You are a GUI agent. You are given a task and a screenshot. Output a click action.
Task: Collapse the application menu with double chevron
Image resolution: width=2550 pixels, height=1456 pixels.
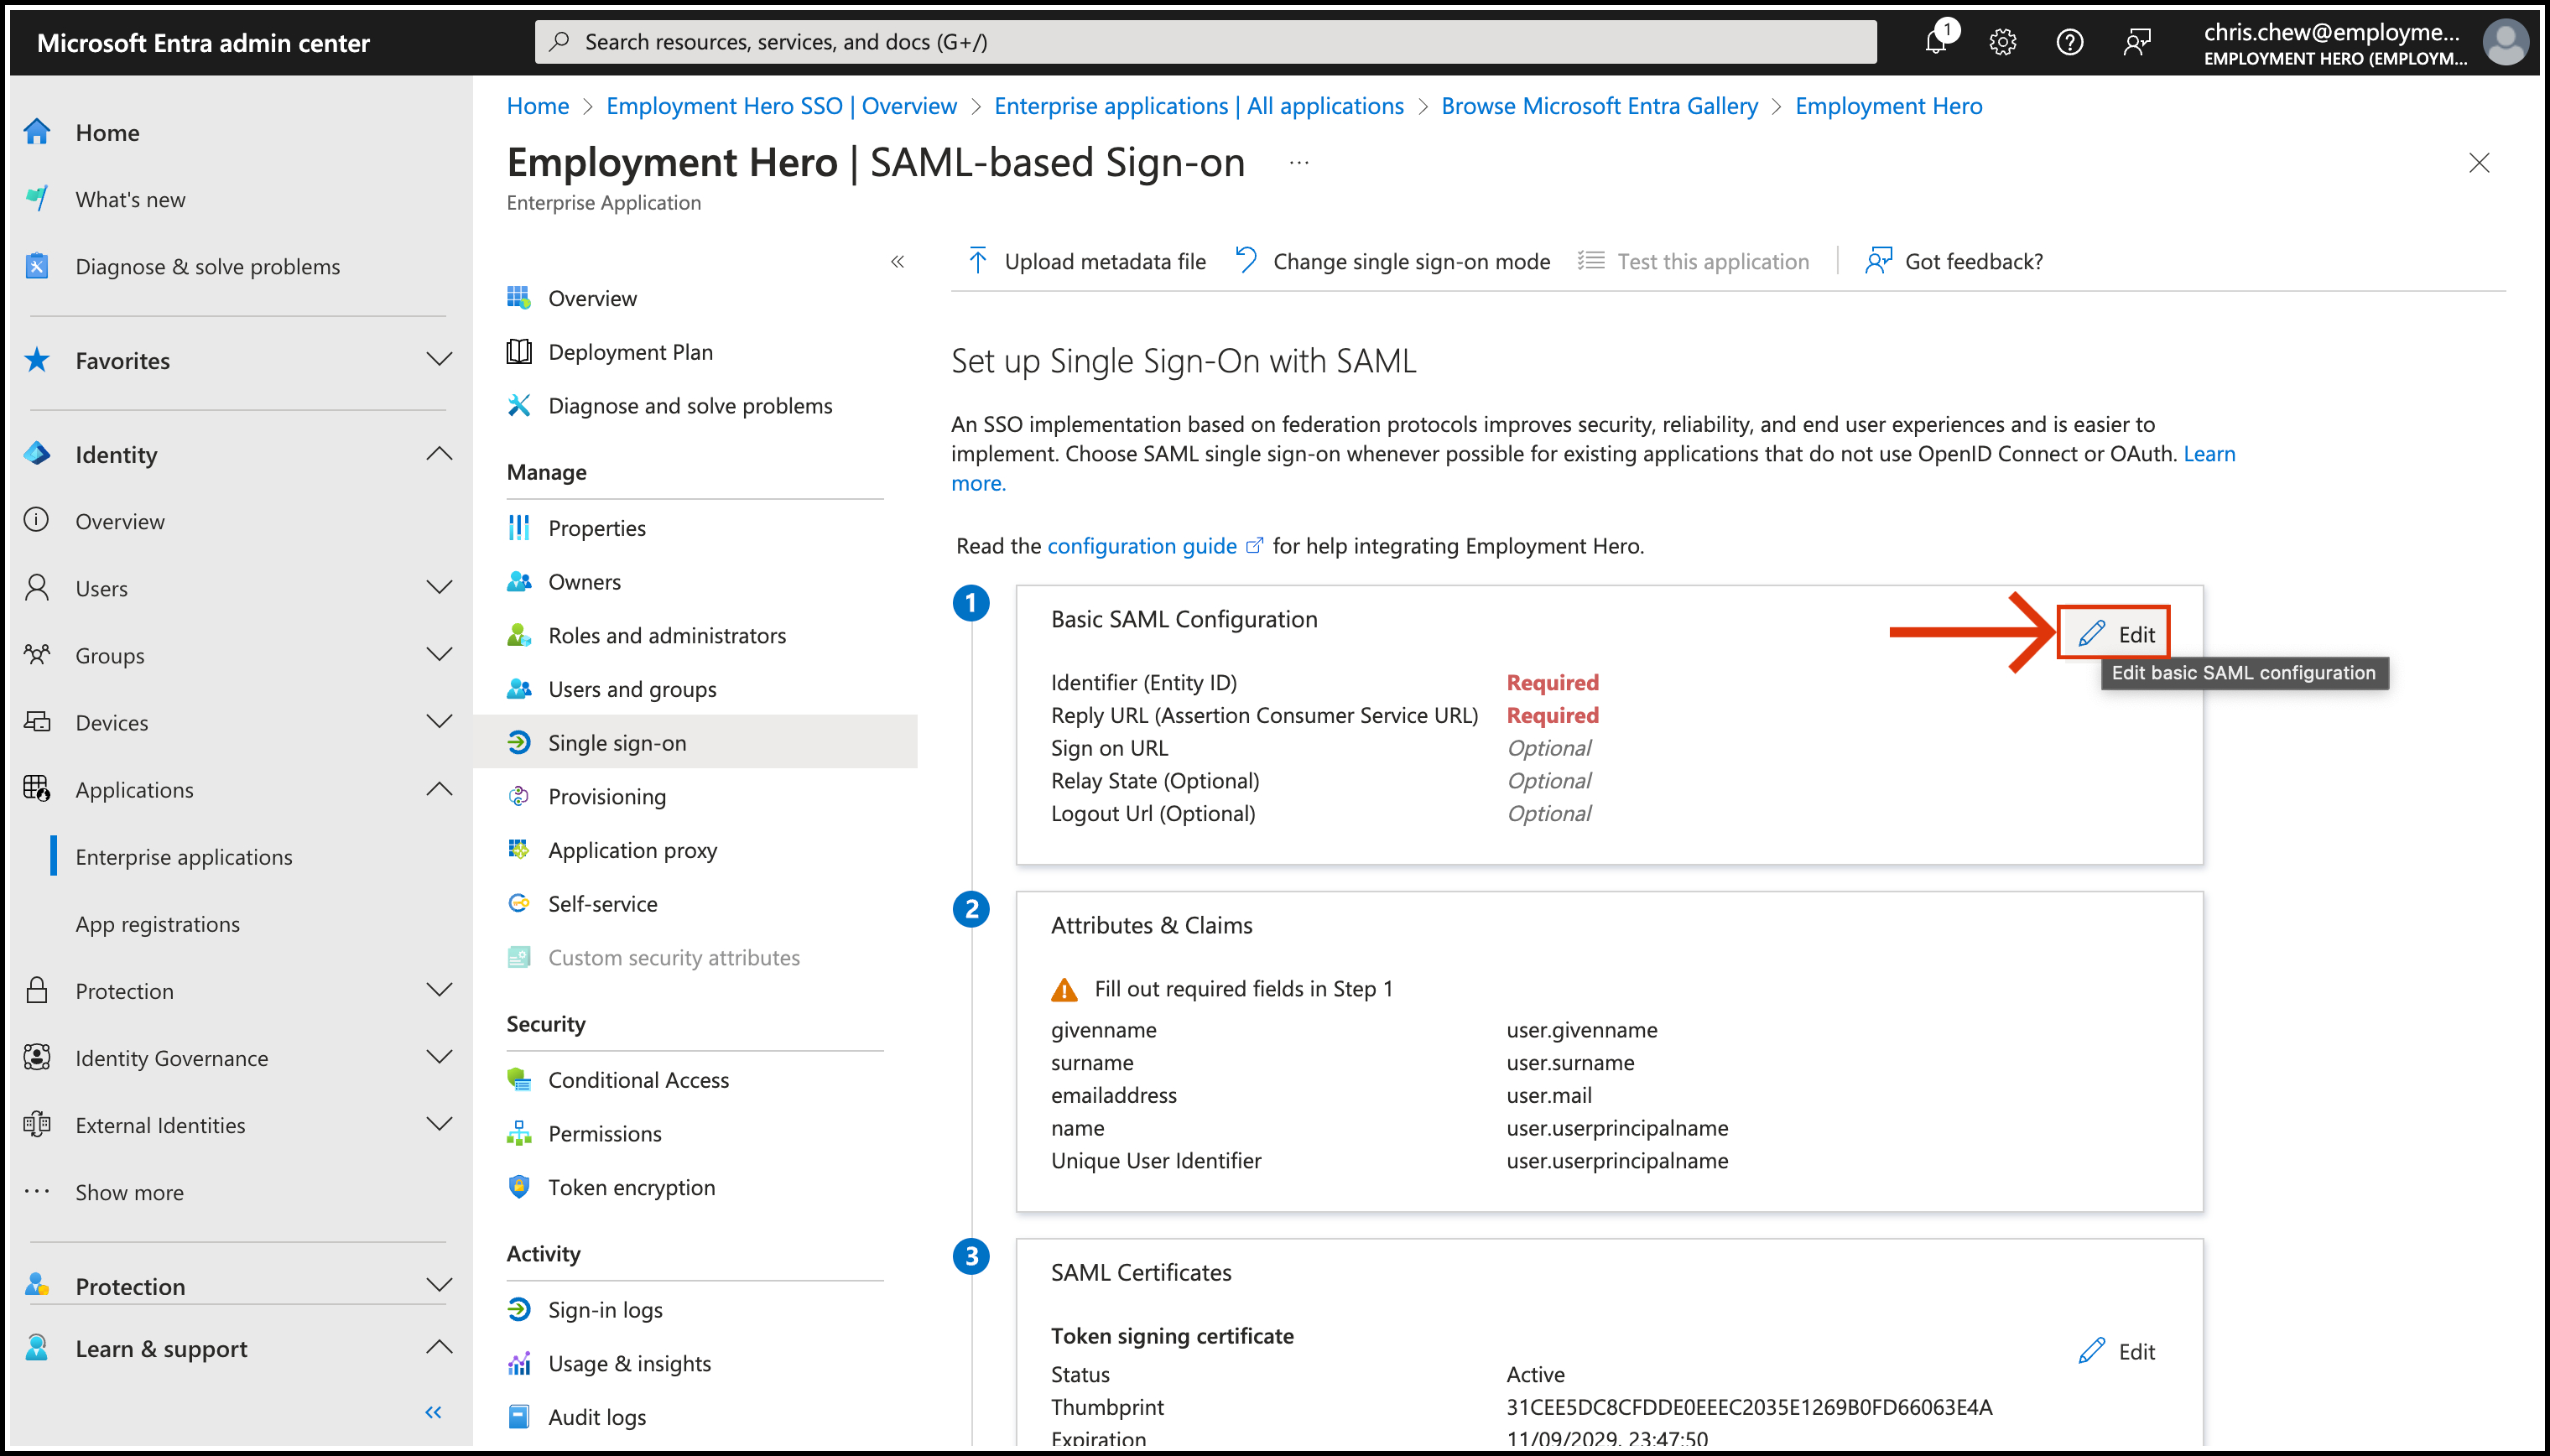897,261
